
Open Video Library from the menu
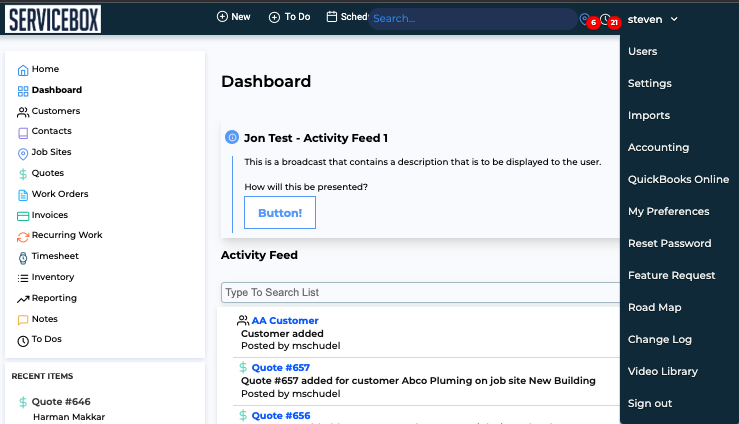click(x=662, y=372)
